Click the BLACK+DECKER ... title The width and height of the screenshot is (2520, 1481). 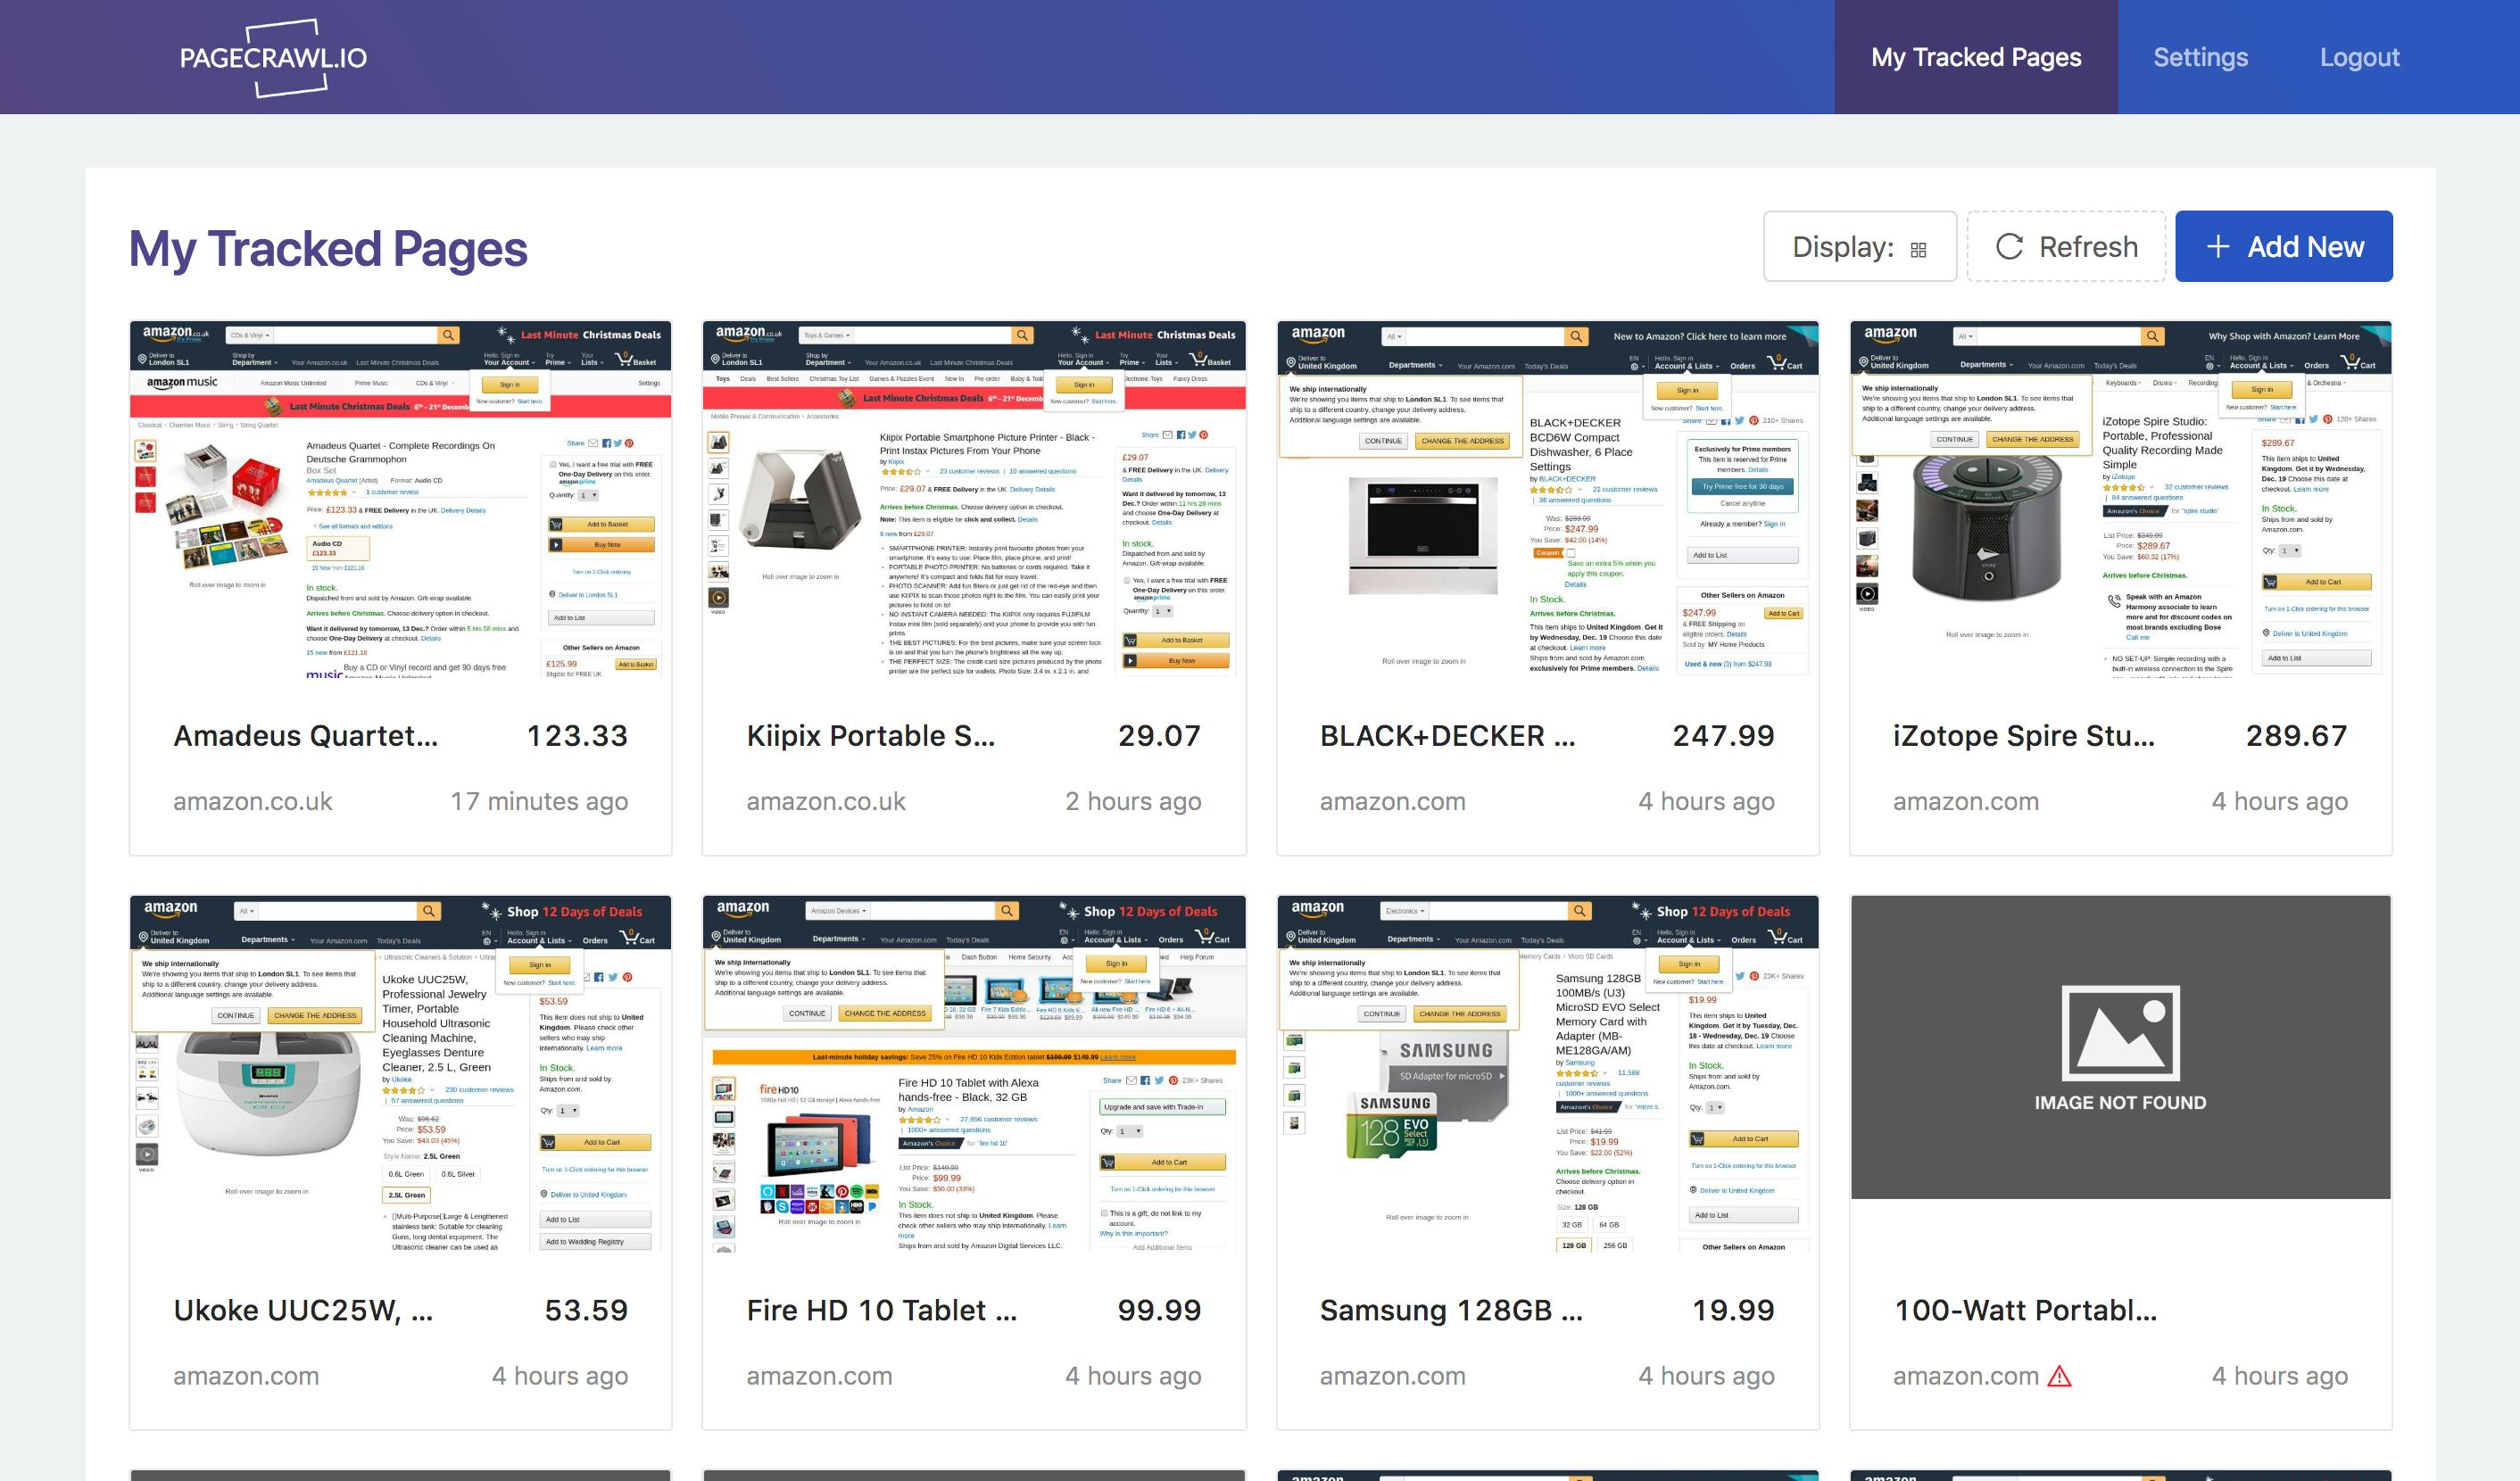pos(1447,736)
